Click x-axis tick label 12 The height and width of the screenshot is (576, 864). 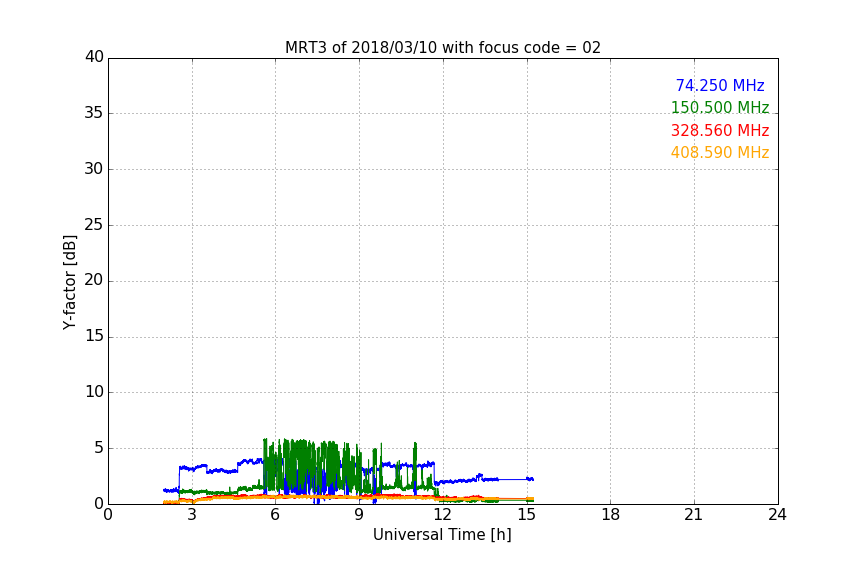[x=443, y=515]
